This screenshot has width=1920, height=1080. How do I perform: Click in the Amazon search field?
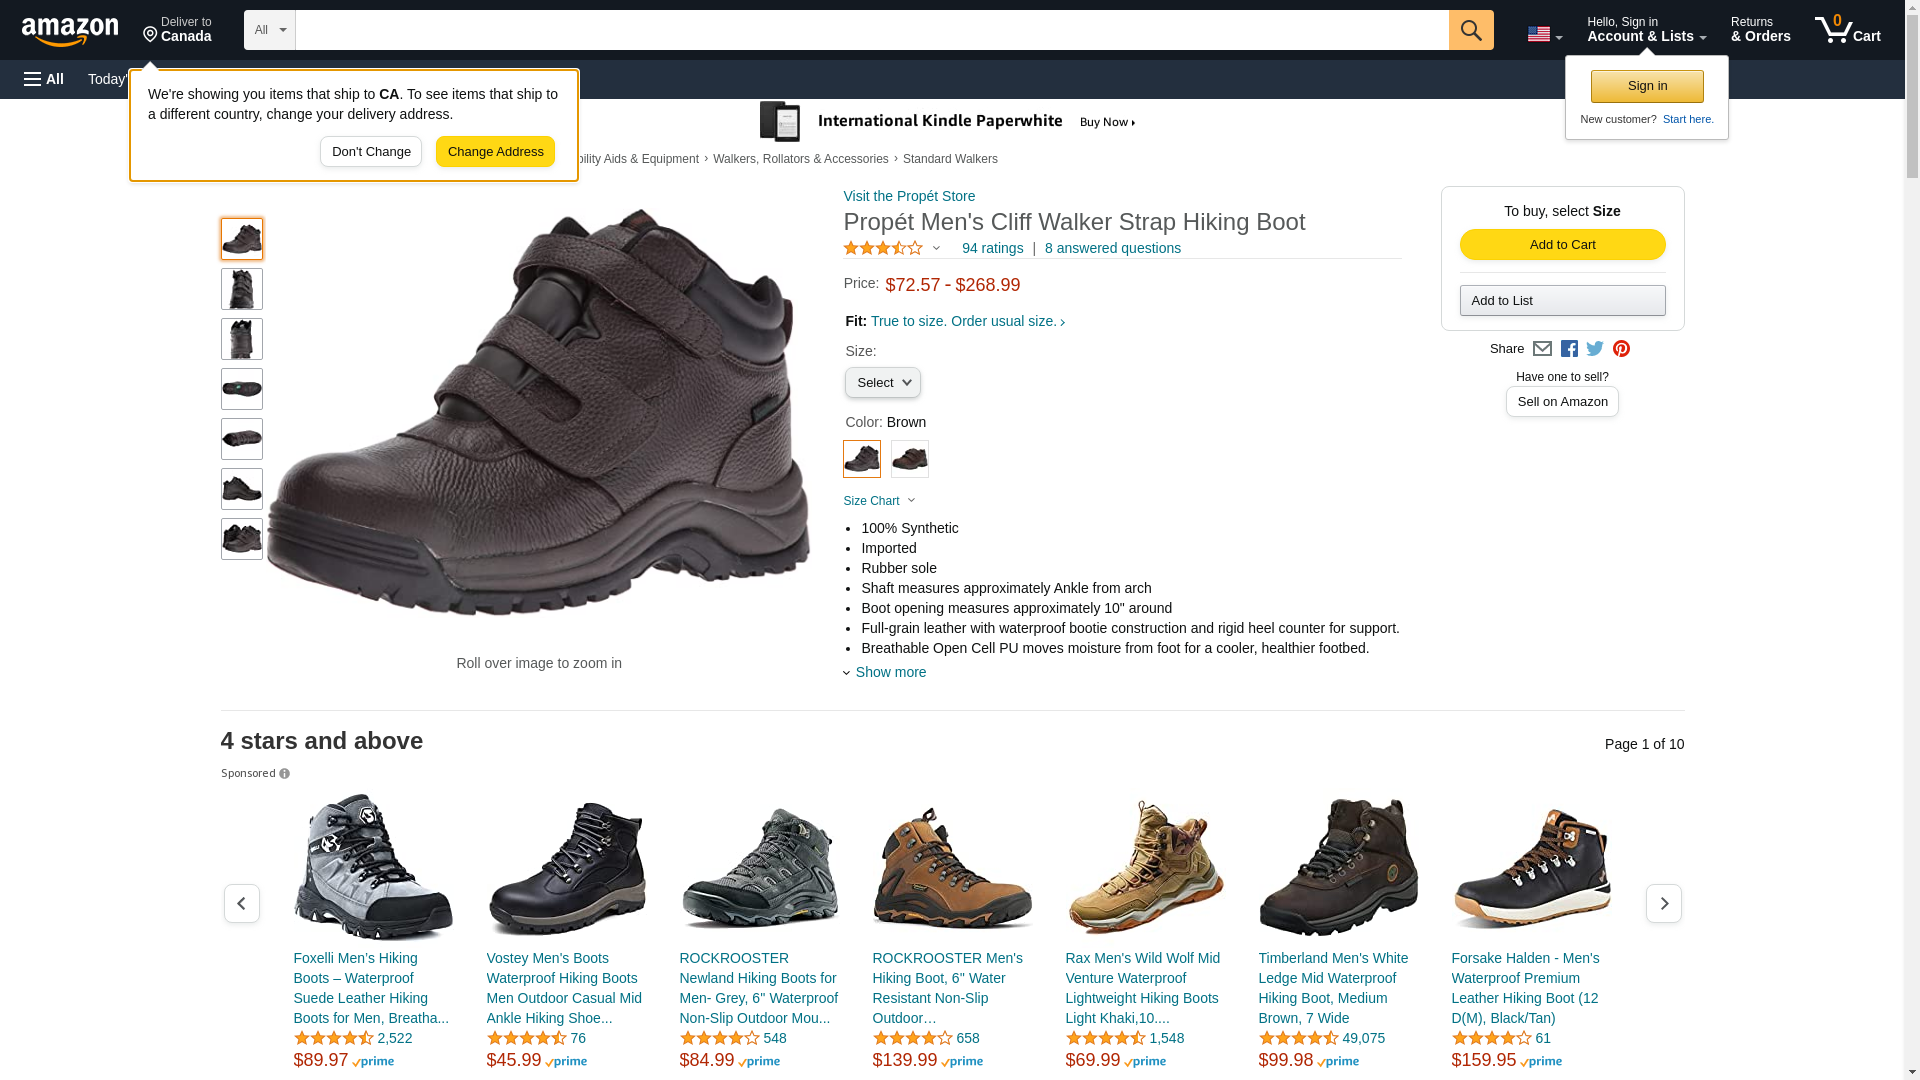click(871, 30)
